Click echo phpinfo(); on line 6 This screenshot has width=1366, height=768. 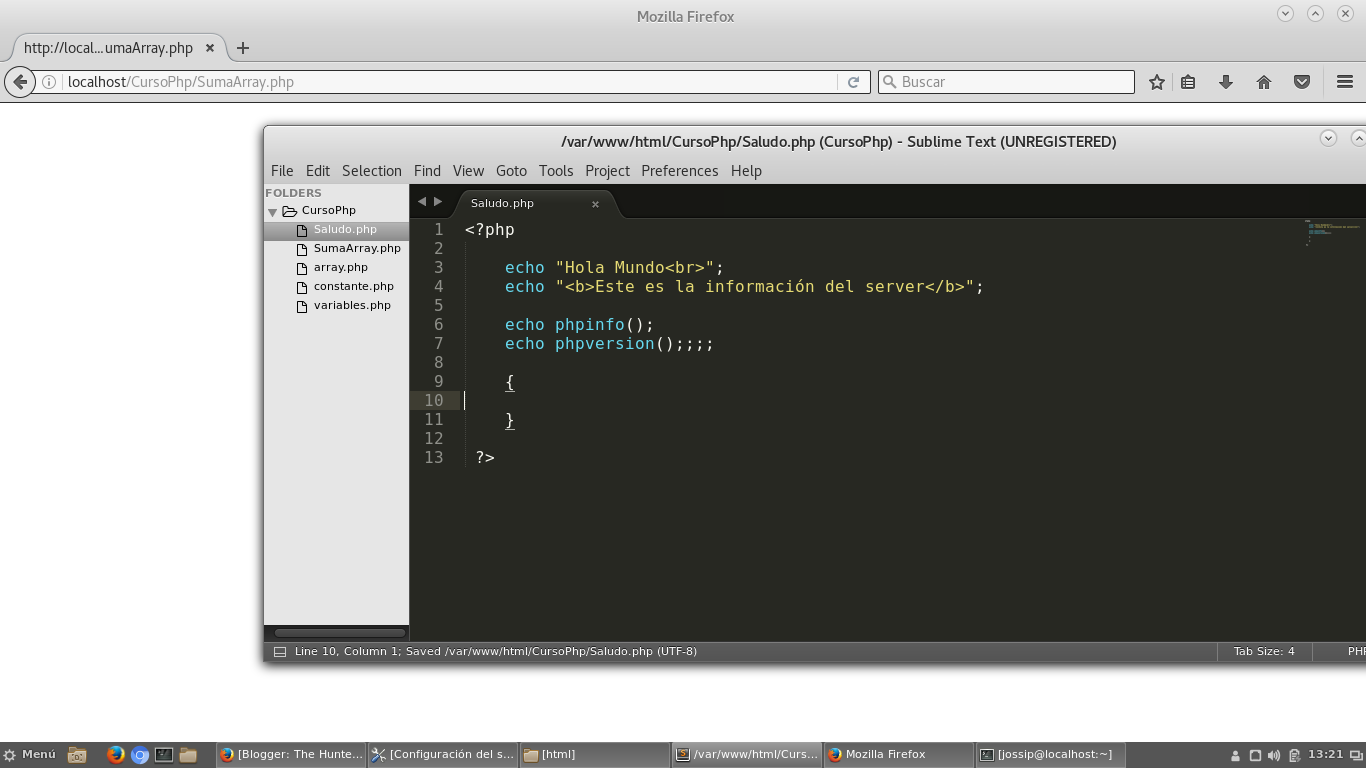click(579, 325)
